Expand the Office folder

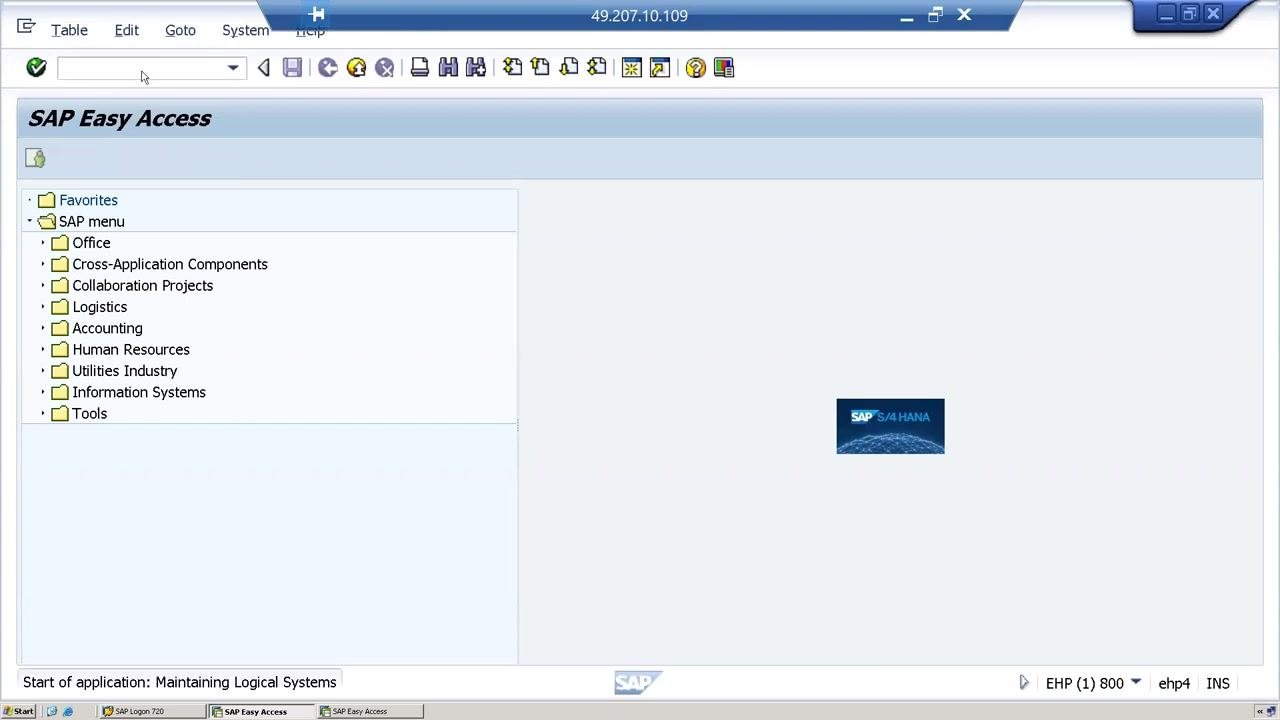click(x=43, y=243)
